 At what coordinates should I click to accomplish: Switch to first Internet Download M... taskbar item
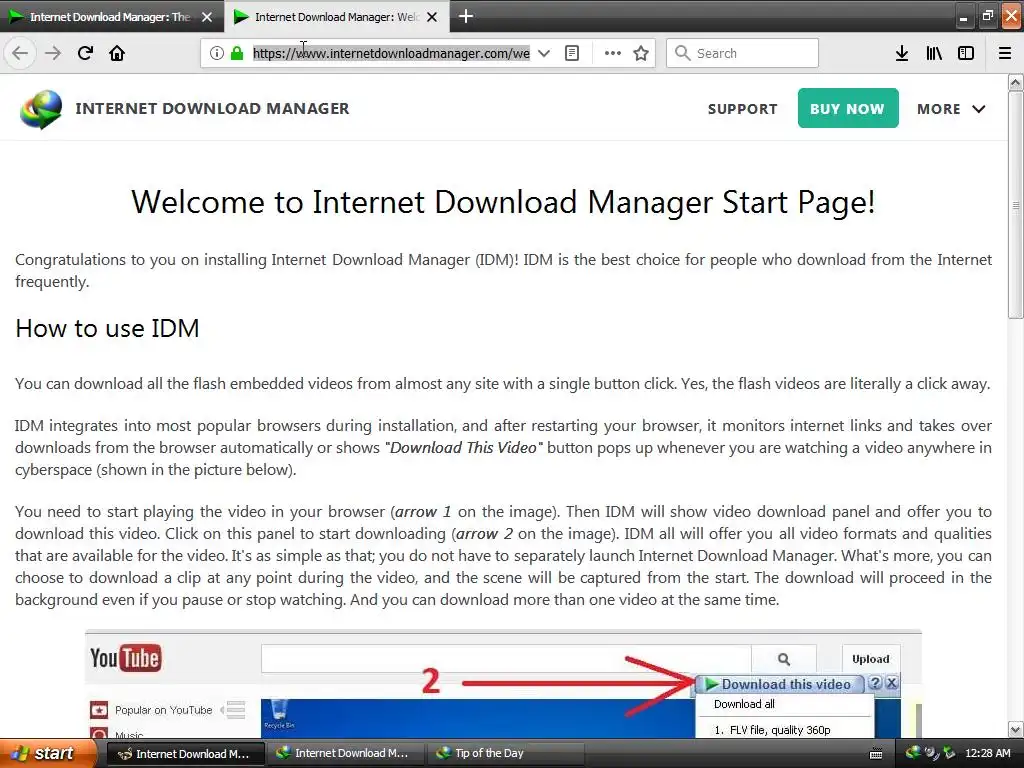click(185, 754)
